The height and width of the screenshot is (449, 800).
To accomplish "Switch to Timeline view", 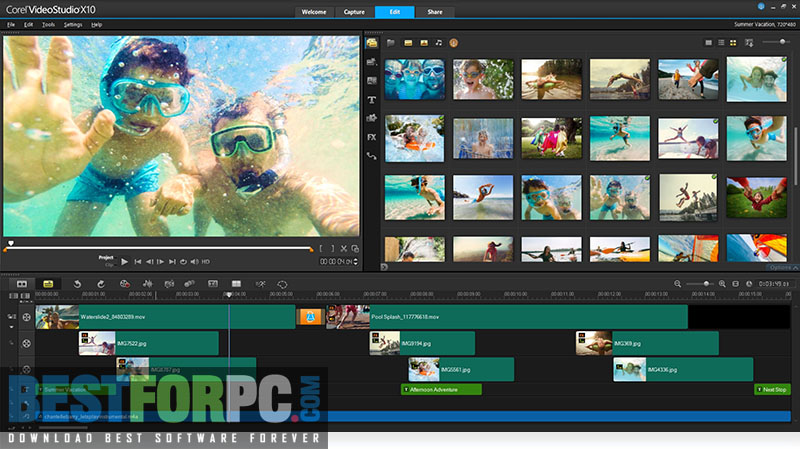I will [x=48, y=284].
